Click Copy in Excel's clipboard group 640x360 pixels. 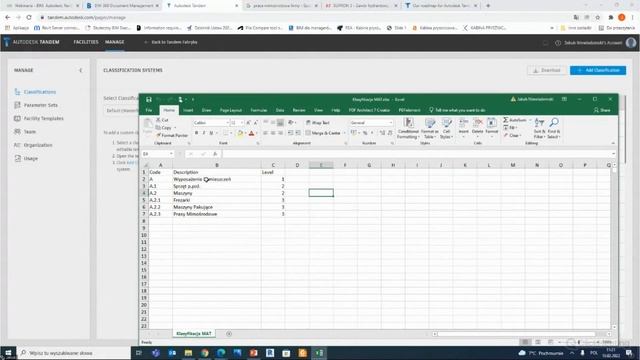pos(164,128)
